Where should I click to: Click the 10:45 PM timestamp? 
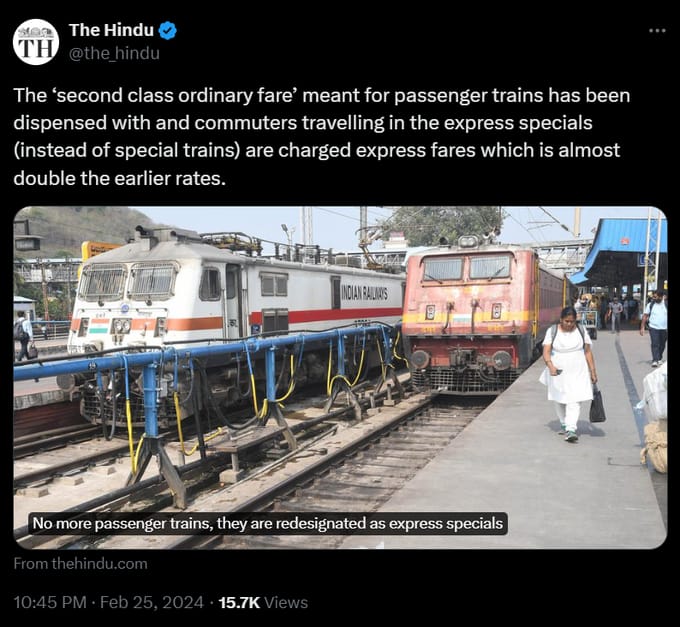tap(50, 602)
